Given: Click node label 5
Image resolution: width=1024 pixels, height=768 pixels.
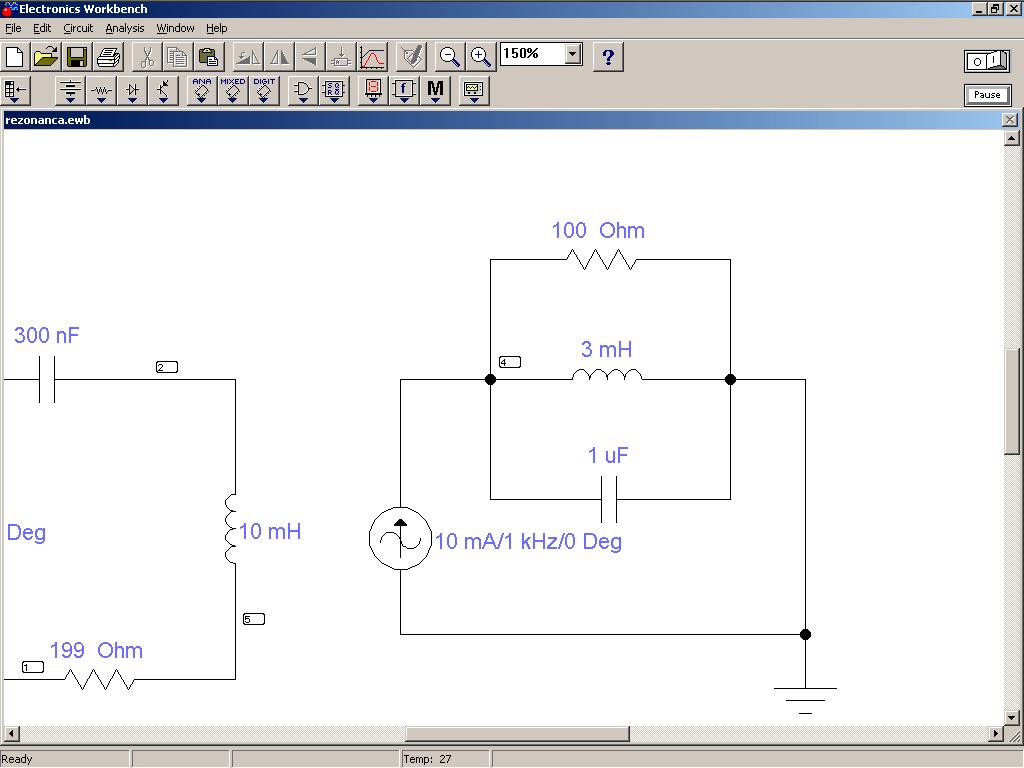Looking at the screenshot, I should click(254, 619).
